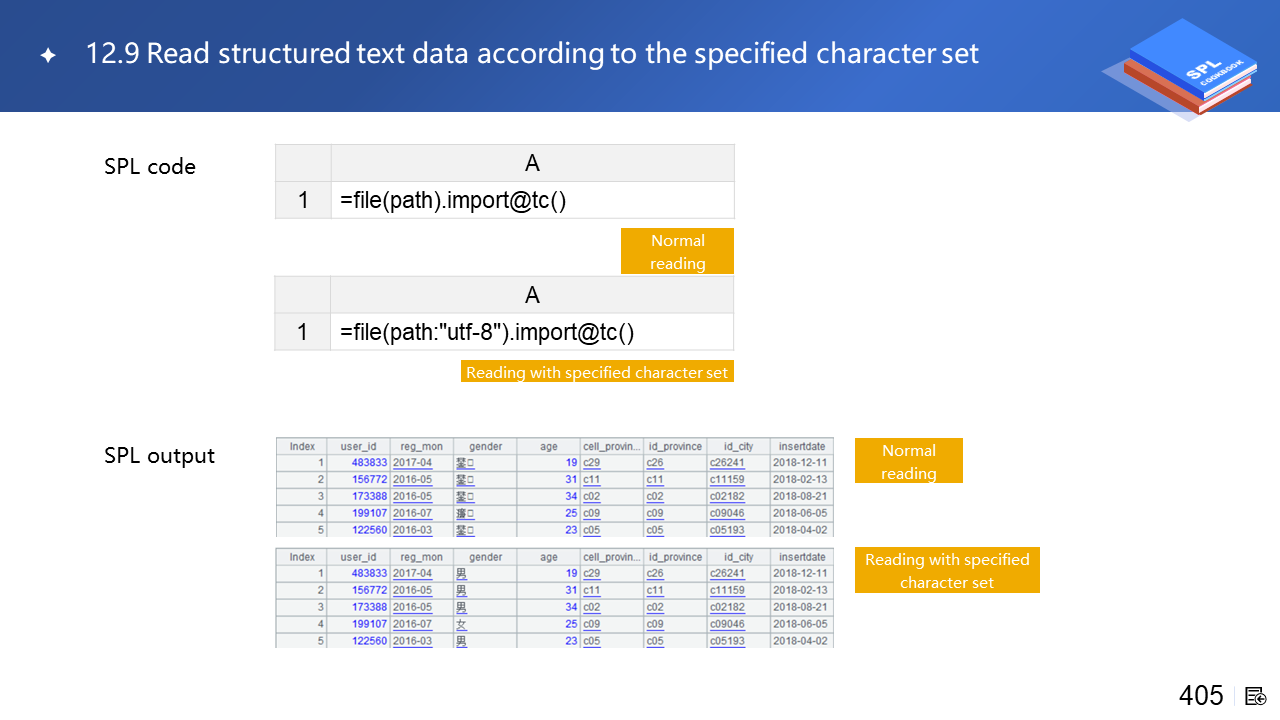Click row number 1 of the first code table
The width and height of the screenshot is (1280, 720).
303,200
